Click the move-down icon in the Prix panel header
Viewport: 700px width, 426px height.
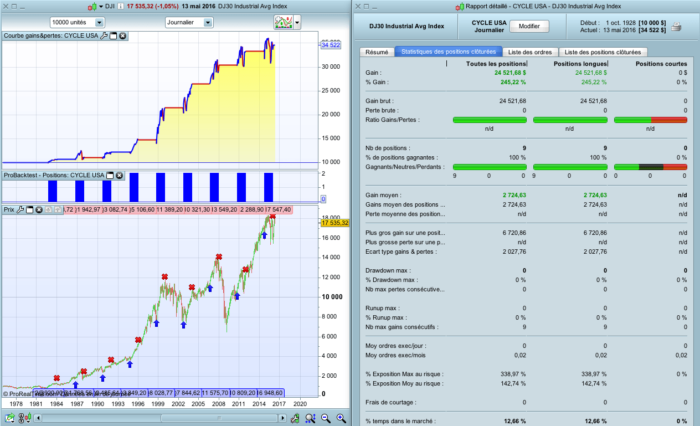(x=57, y=209)
